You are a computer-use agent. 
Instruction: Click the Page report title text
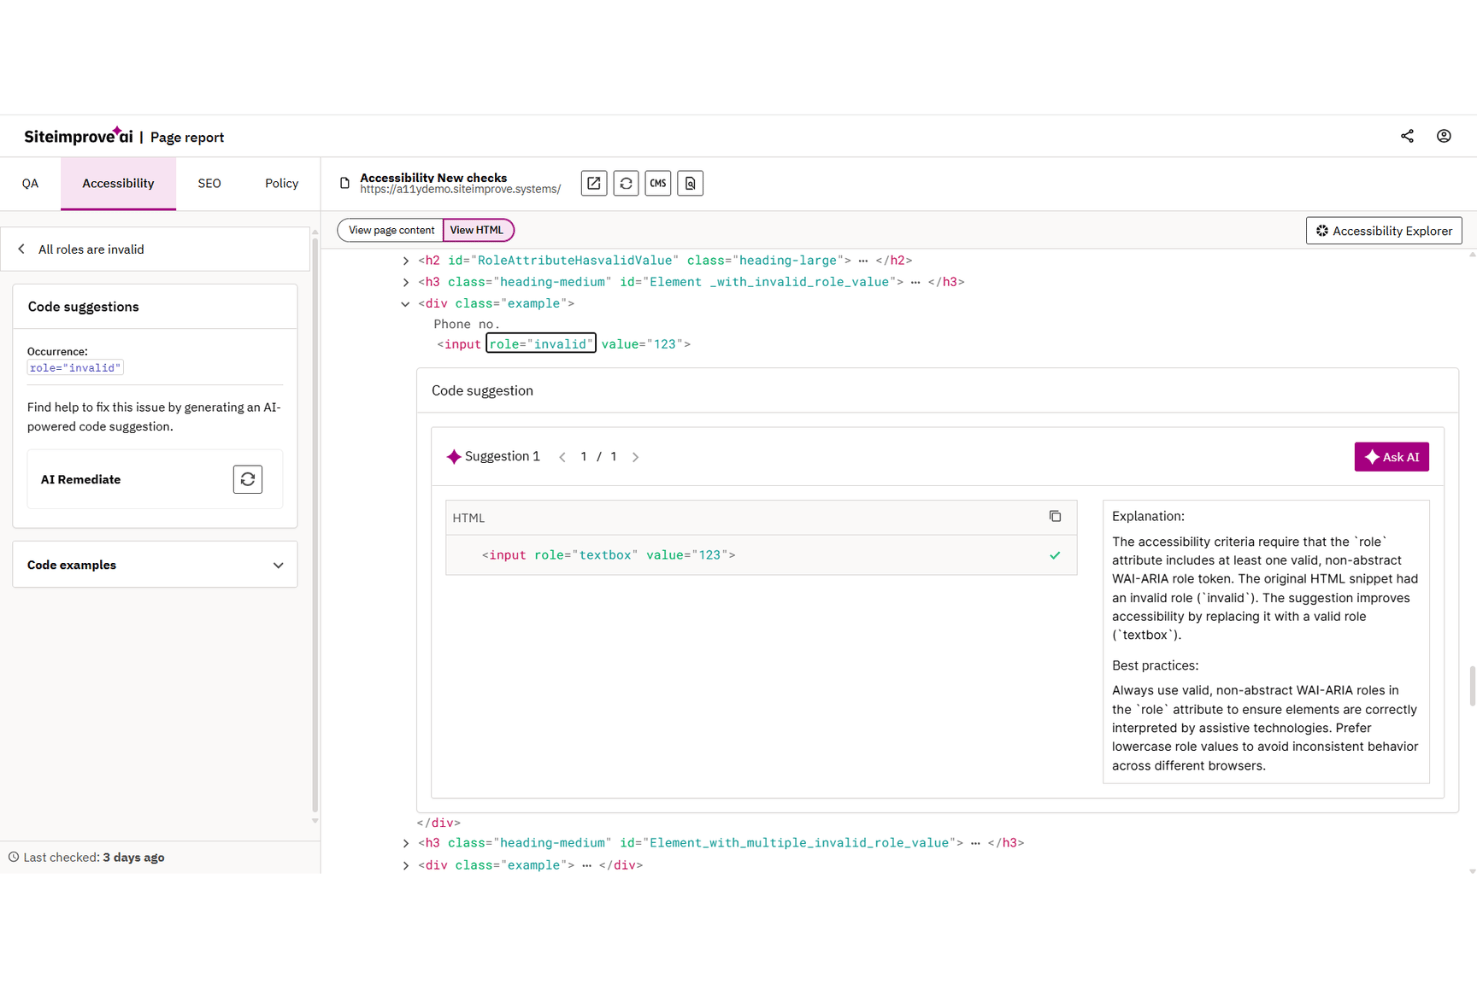click(x=187, y=138)
